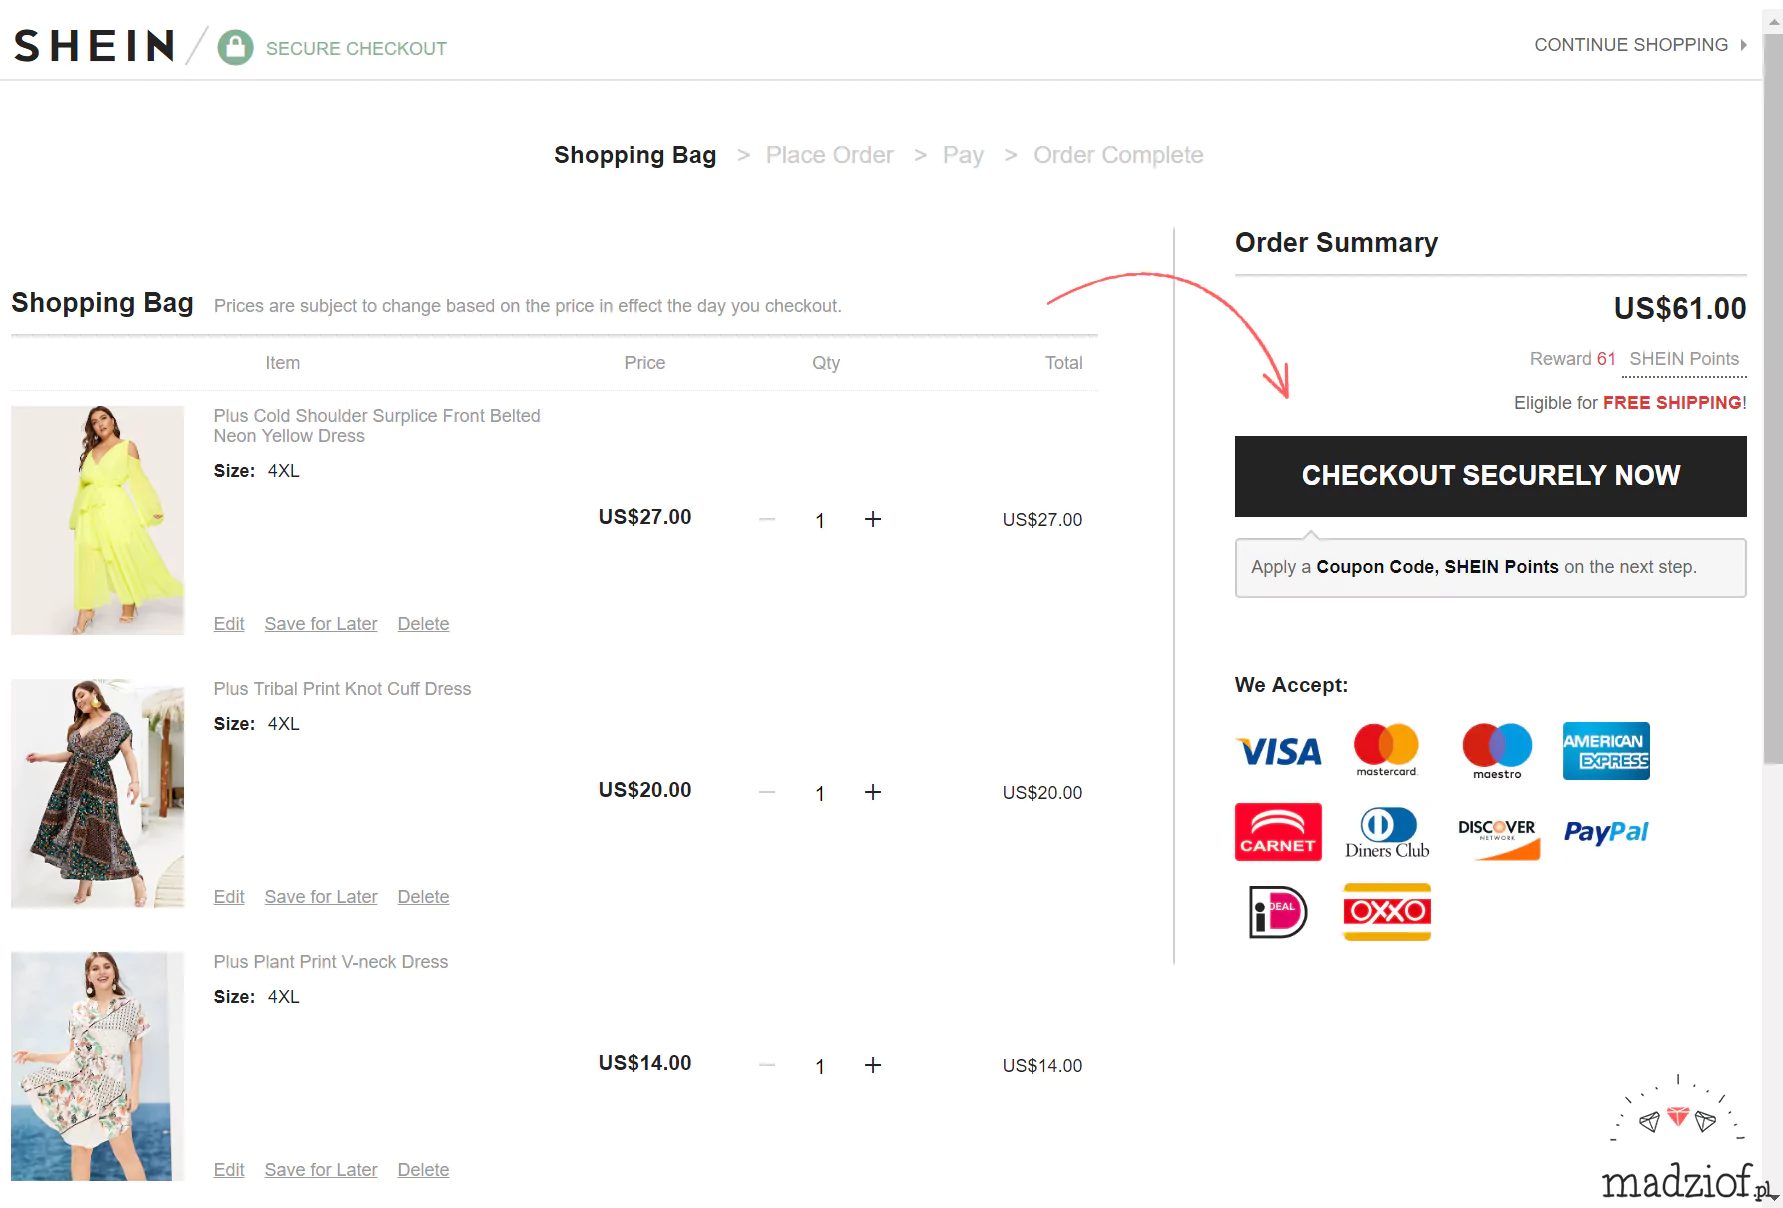1783x1208 pixels.
Task: Save the Tribal Print Dress for later
Action: (321, 897)
